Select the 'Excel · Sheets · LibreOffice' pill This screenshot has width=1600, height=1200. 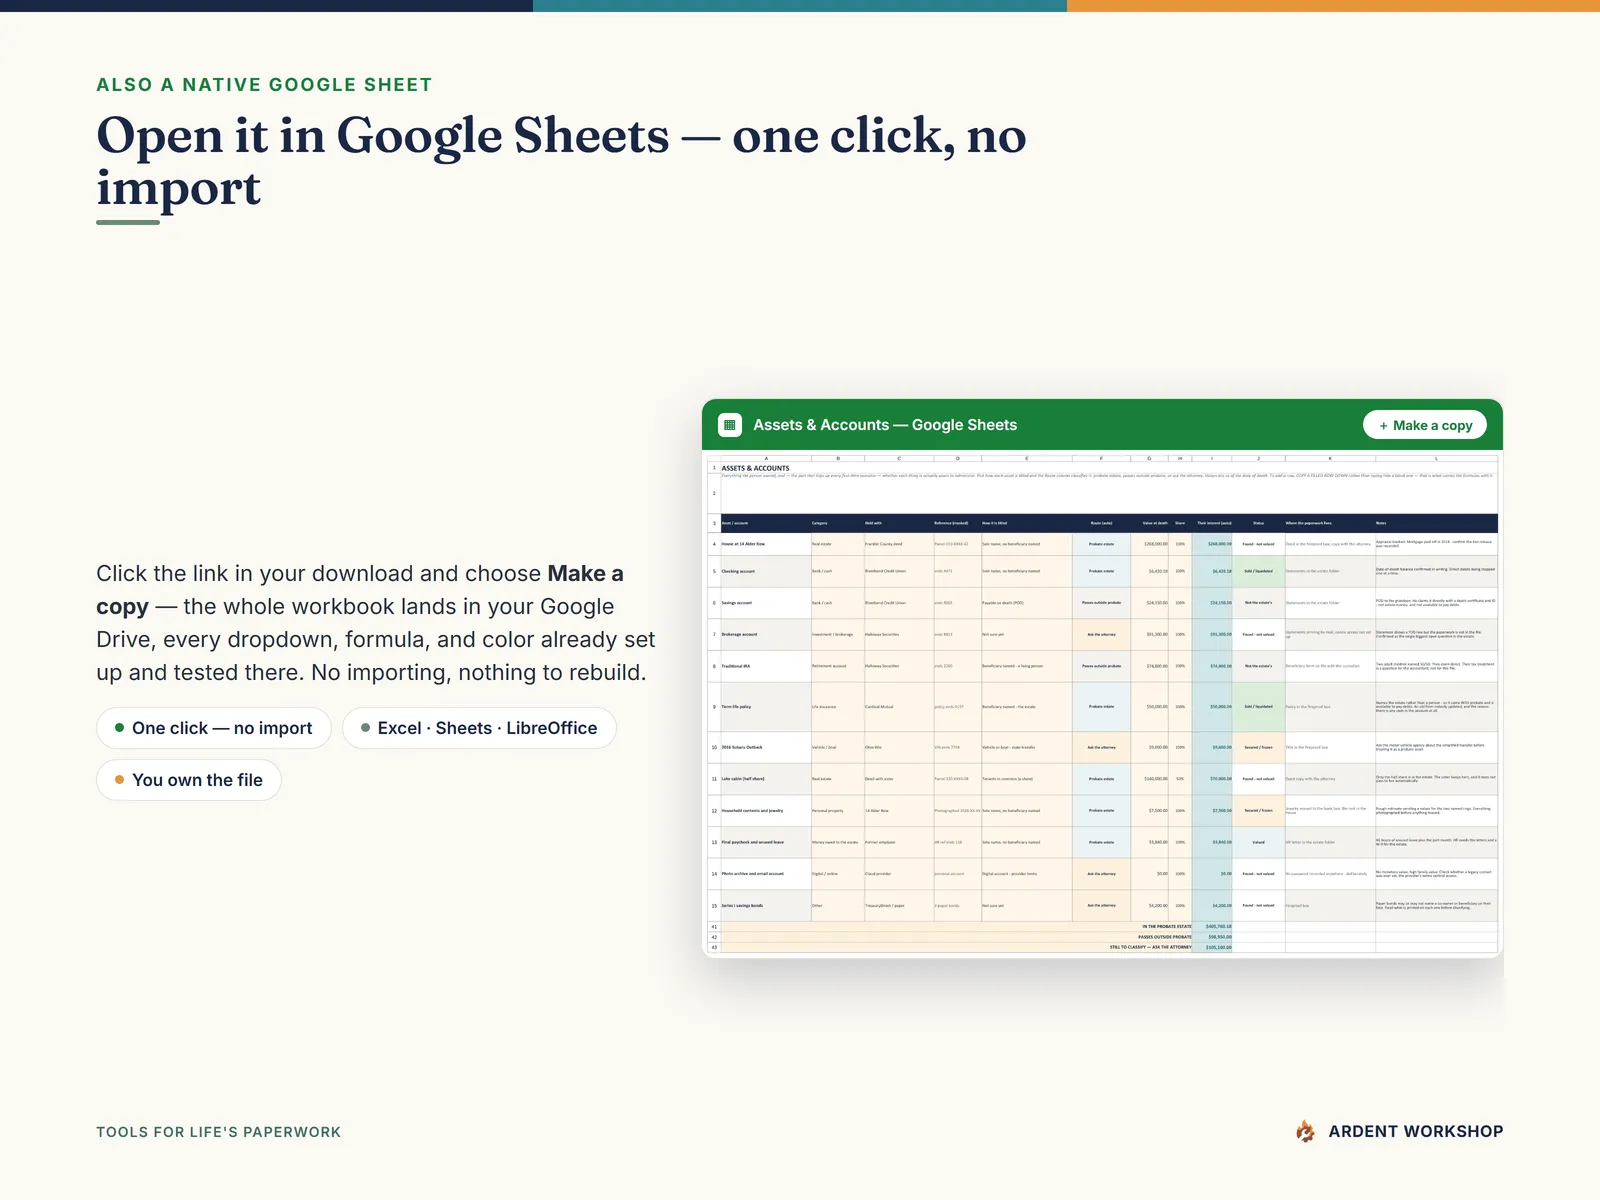[479, 728]
